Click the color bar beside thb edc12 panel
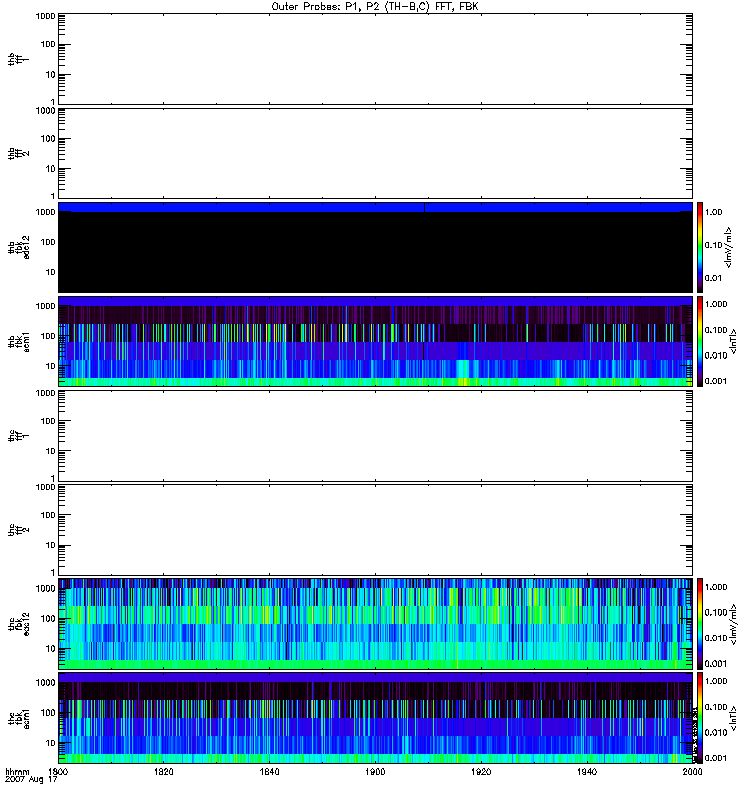Screen dimensions: 750x800 701,247
